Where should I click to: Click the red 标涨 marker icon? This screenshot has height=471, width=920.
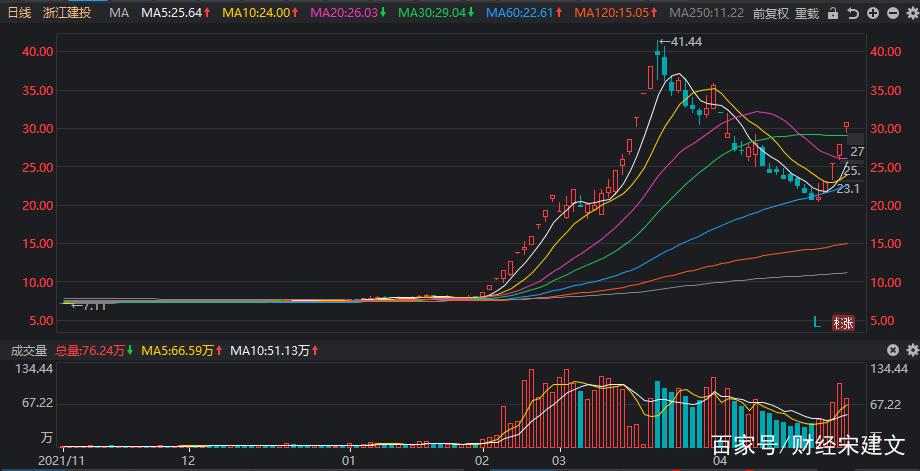[x=842, y=322]
